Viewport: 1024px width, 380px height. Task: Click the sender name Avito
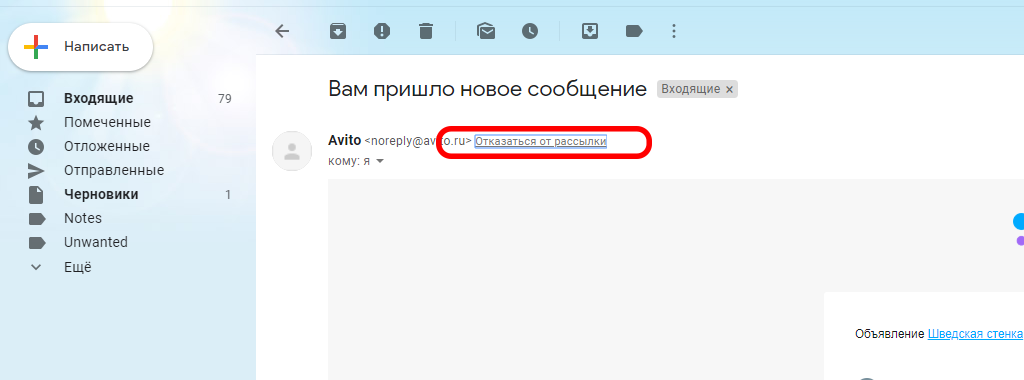click(344, 140)
